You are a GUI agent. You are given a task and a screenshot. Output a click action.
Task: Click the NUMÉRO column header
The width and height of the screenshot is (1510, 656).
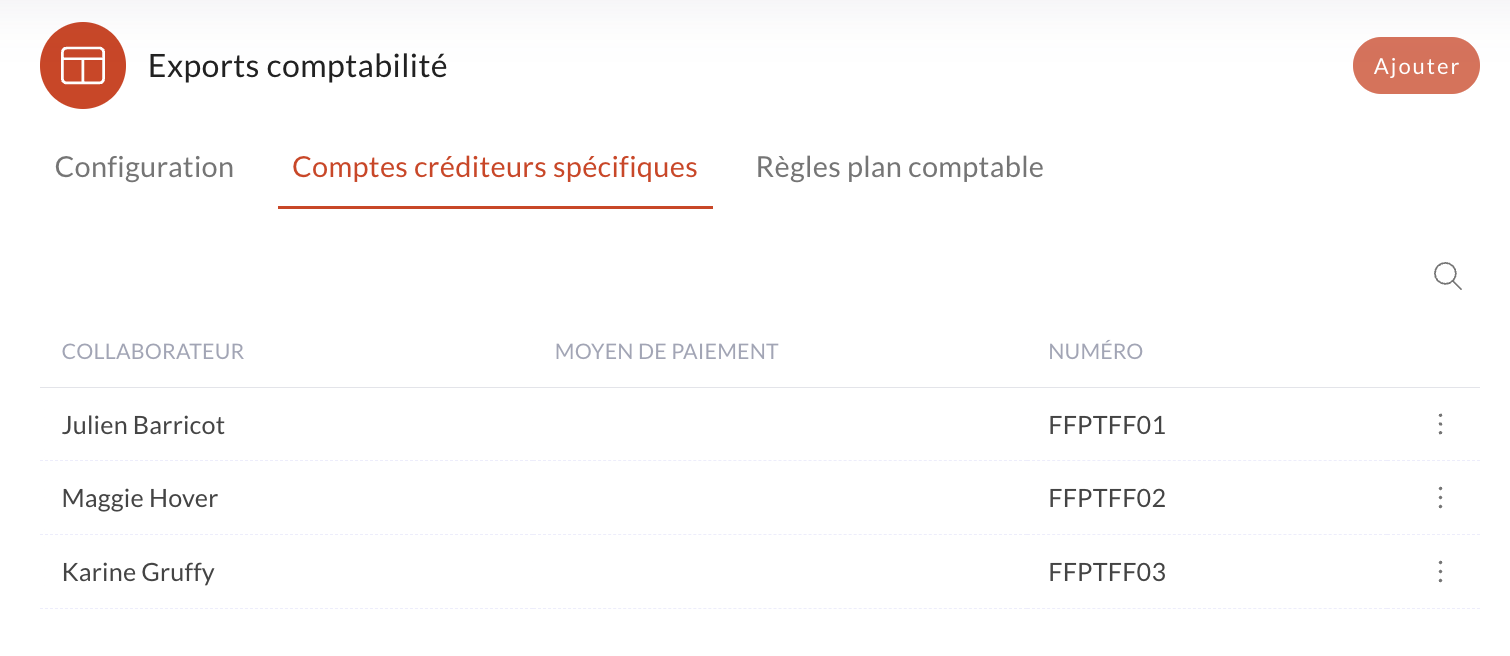(x=1096, y=352)
